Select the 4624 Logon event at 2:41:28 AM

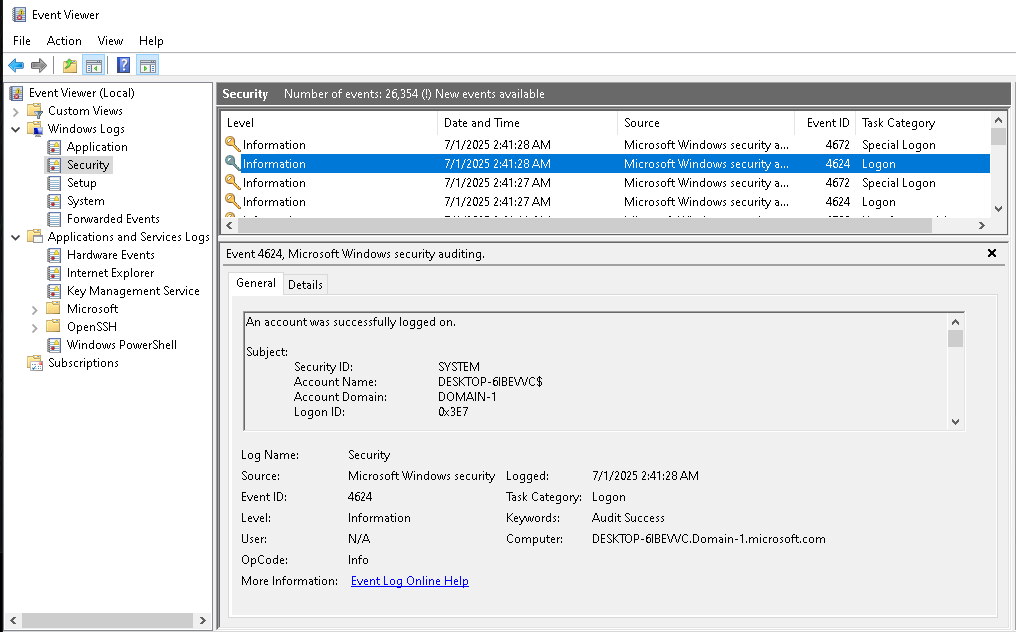[606, 163]
